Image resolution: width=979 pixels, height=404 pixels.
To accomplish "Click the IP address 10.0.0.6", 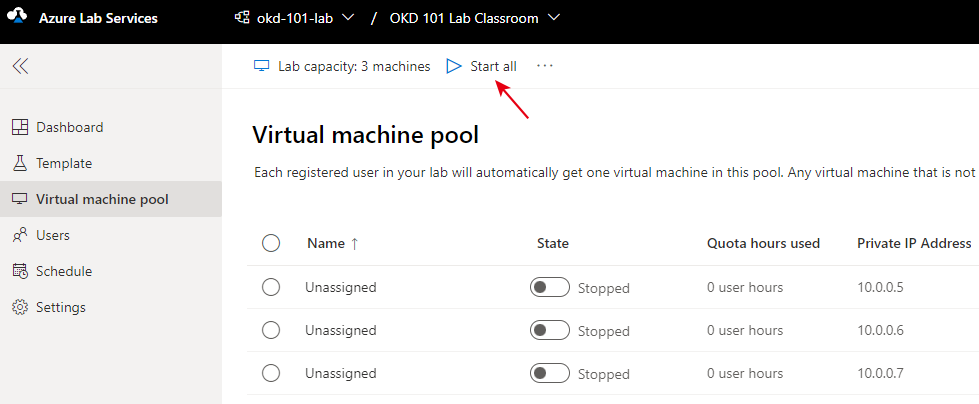I will [x=880, y=330].
